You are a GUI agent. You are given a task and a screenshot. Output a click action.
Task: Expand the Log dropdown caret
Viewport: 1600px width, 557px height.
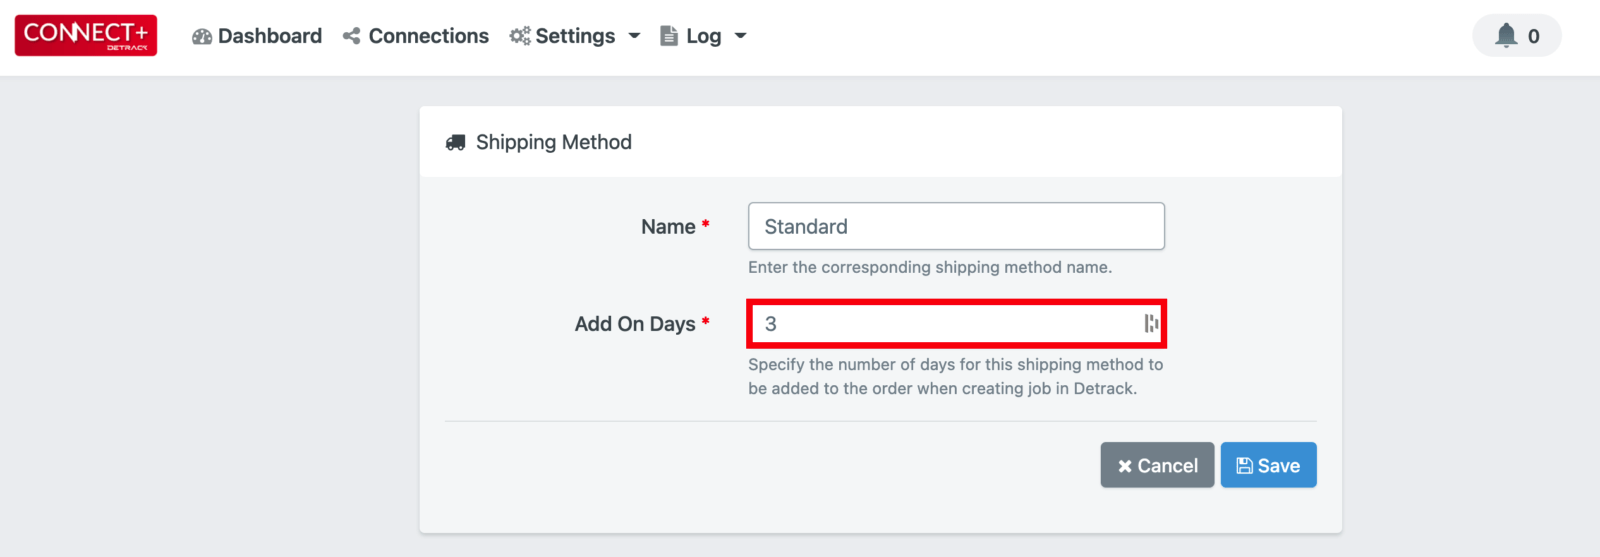coord(740,36)
